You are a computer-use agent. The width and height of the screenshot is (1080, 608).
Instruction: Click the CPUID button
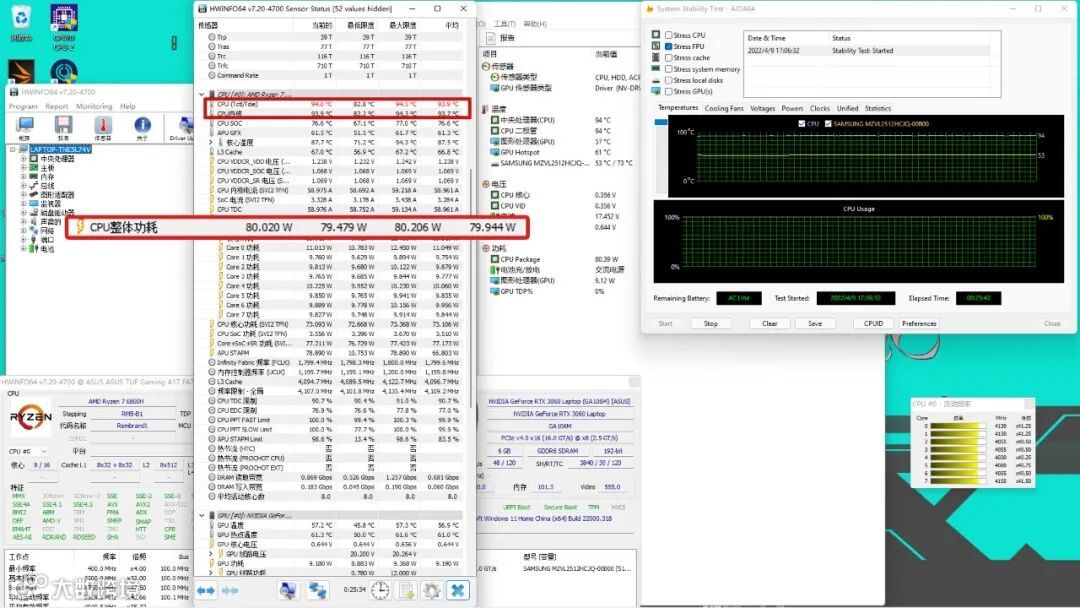(x=873, y=324)
